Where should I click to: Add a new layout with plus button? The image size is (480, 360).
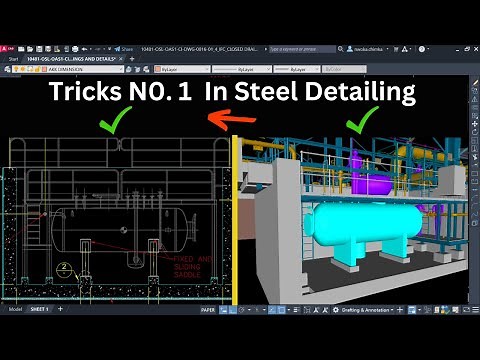60,309
